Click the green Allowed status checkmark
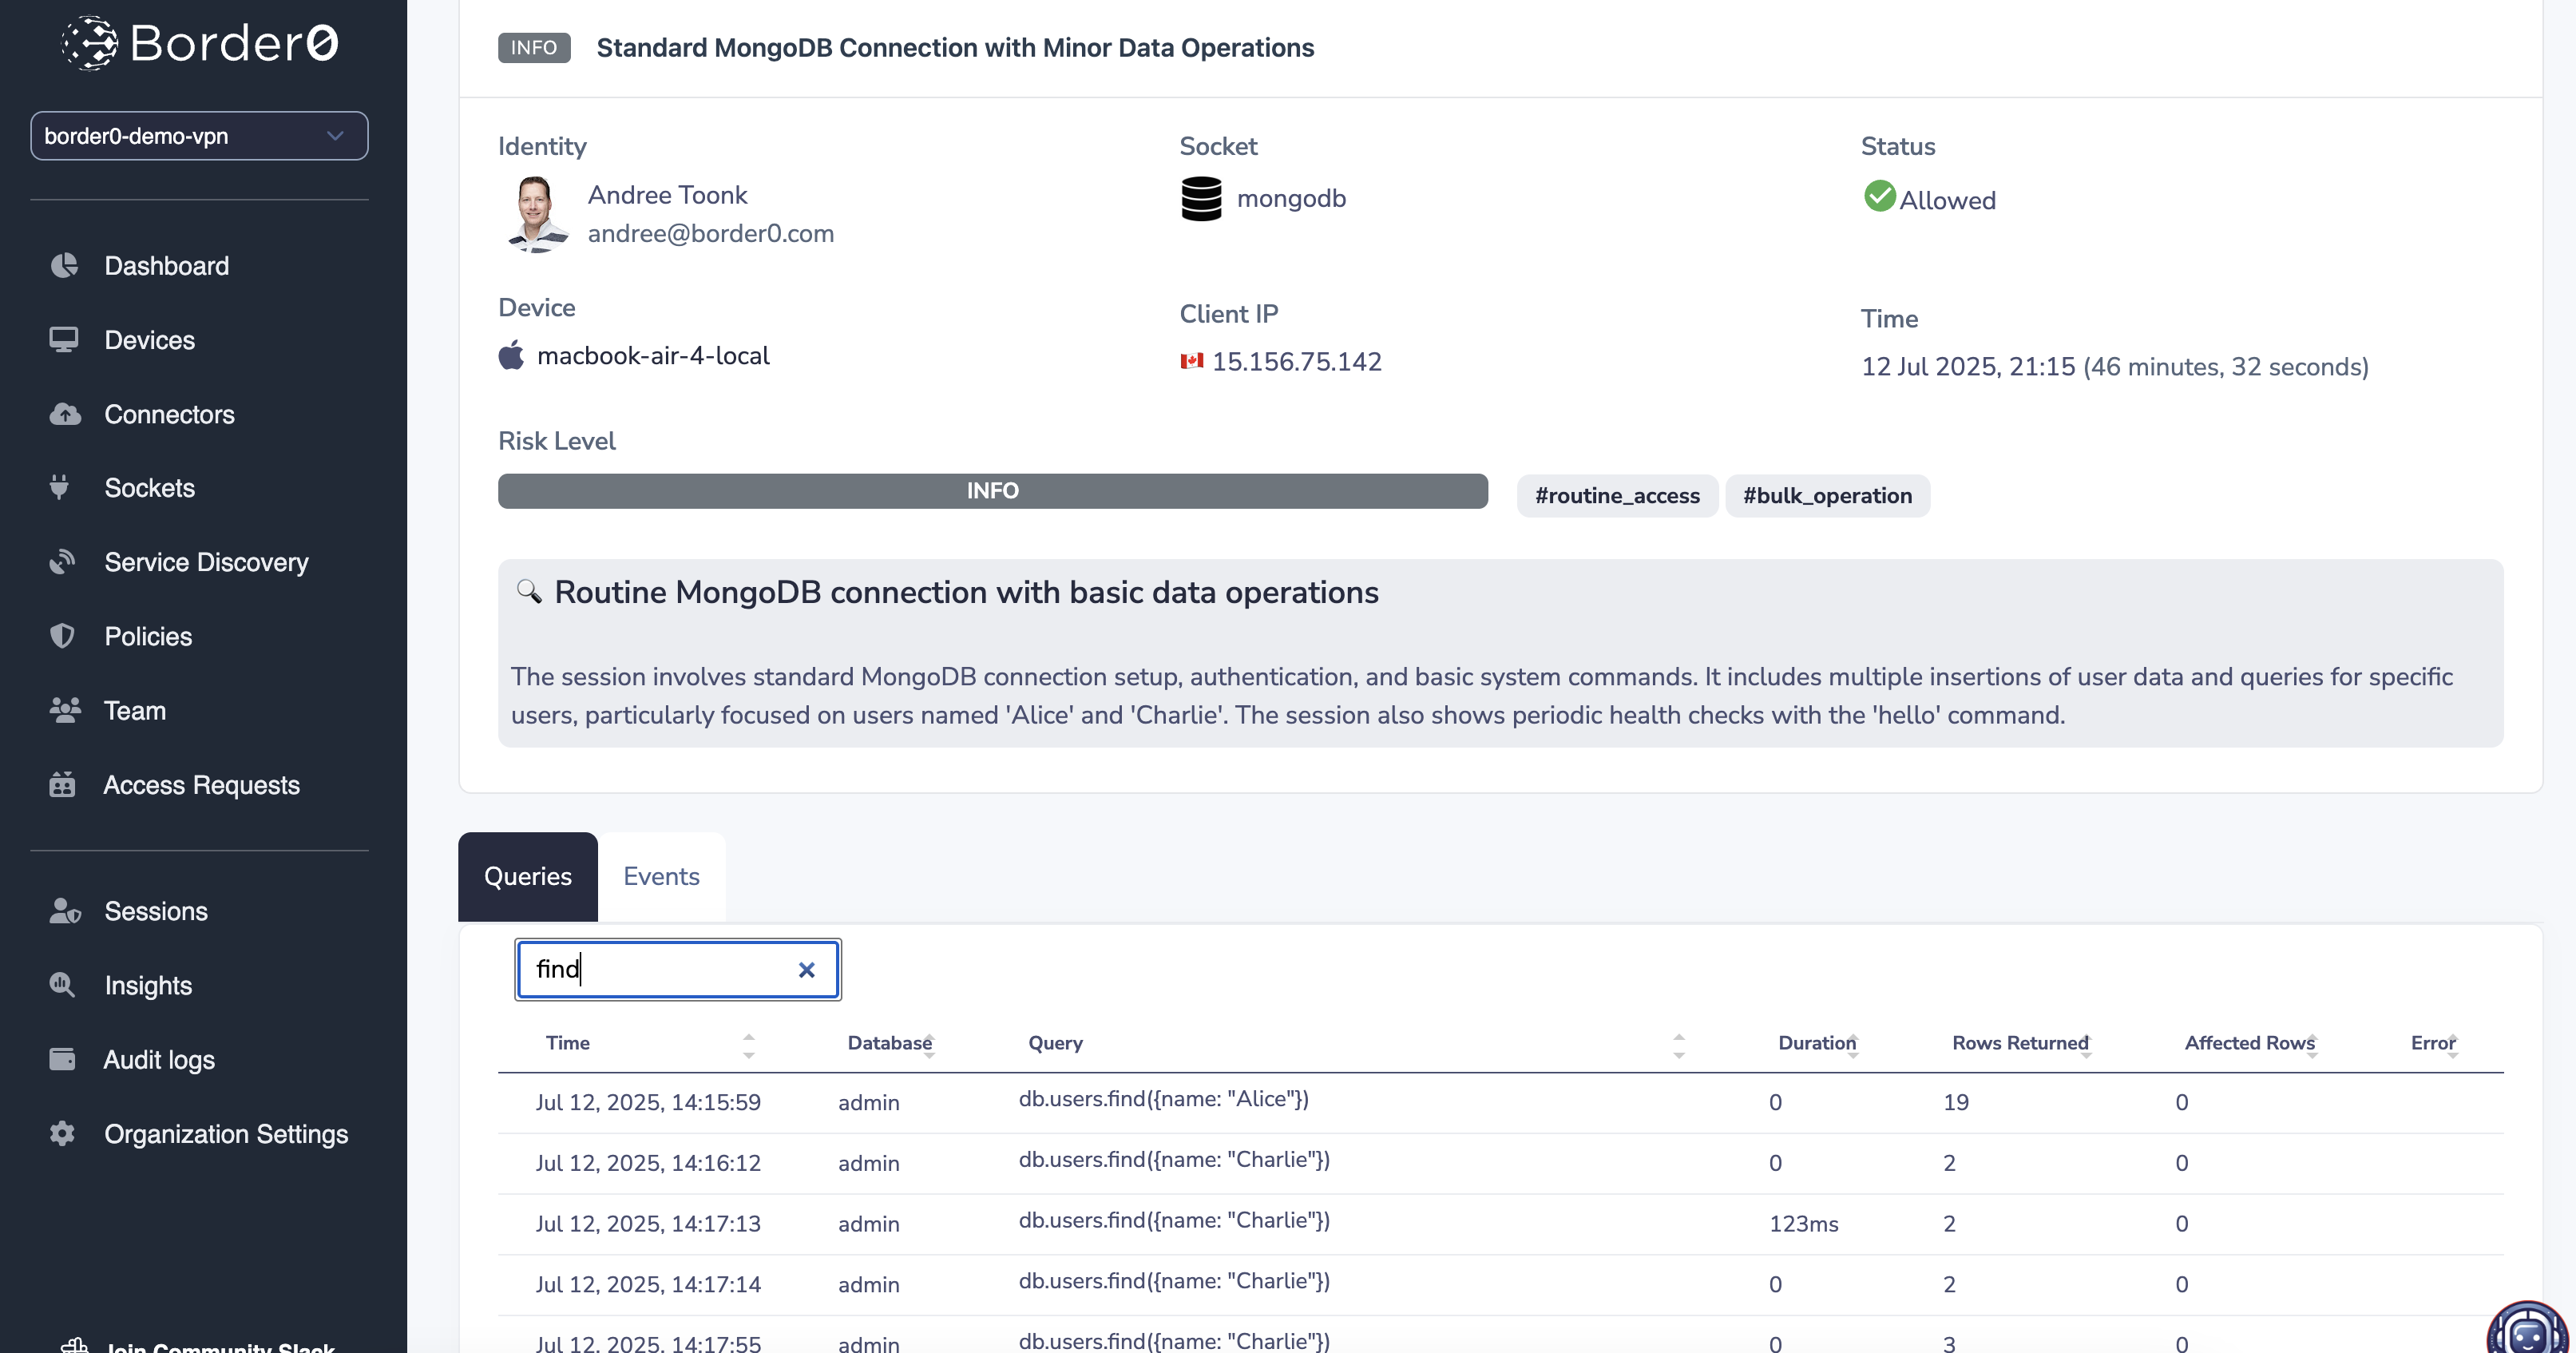Screen dimensions: 2576x1353 1879,196
